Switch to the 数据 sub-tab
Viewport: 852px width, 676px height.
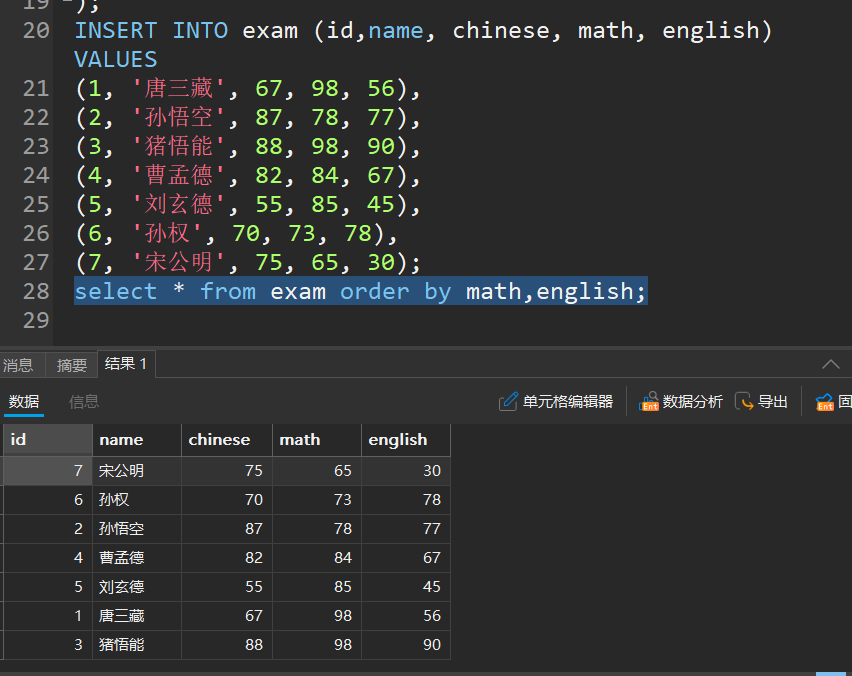click(24, 402)
